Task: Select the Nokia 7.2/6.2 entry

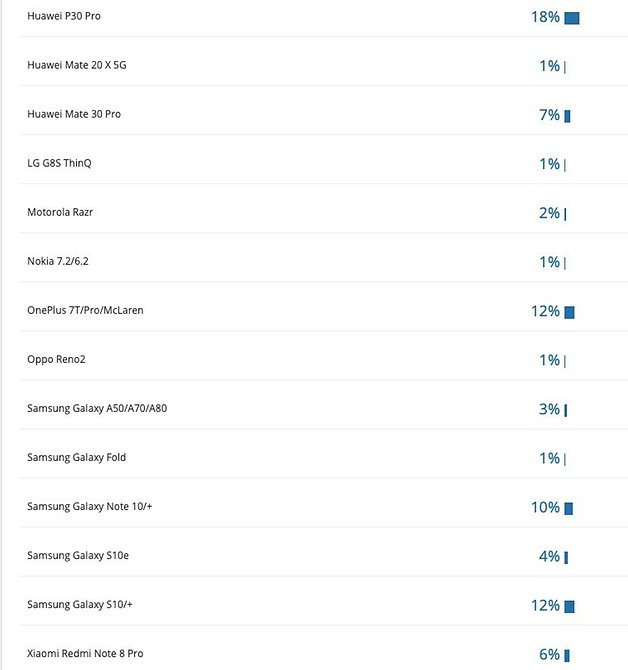Action: coord(58,262)
